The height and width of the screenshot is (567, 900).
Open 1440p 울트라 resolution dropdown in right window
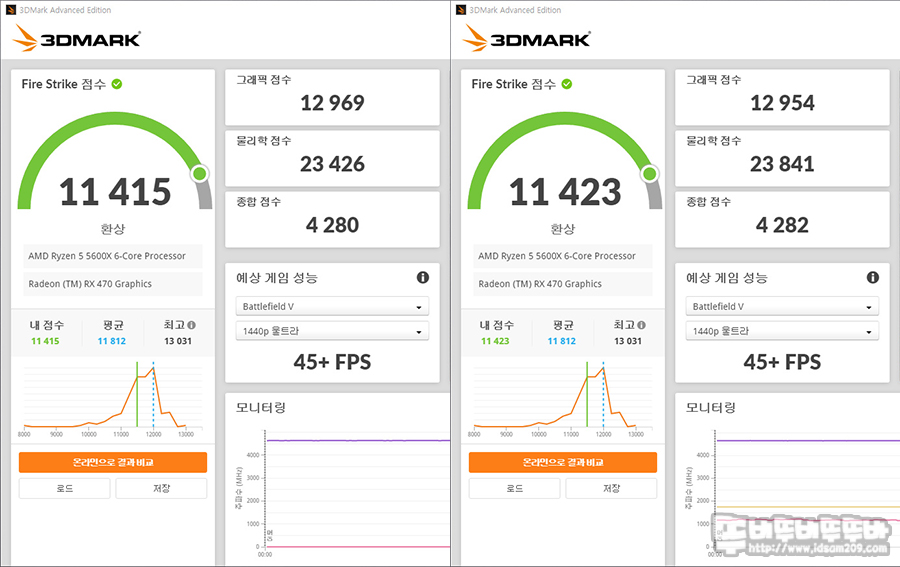(782, 331)
